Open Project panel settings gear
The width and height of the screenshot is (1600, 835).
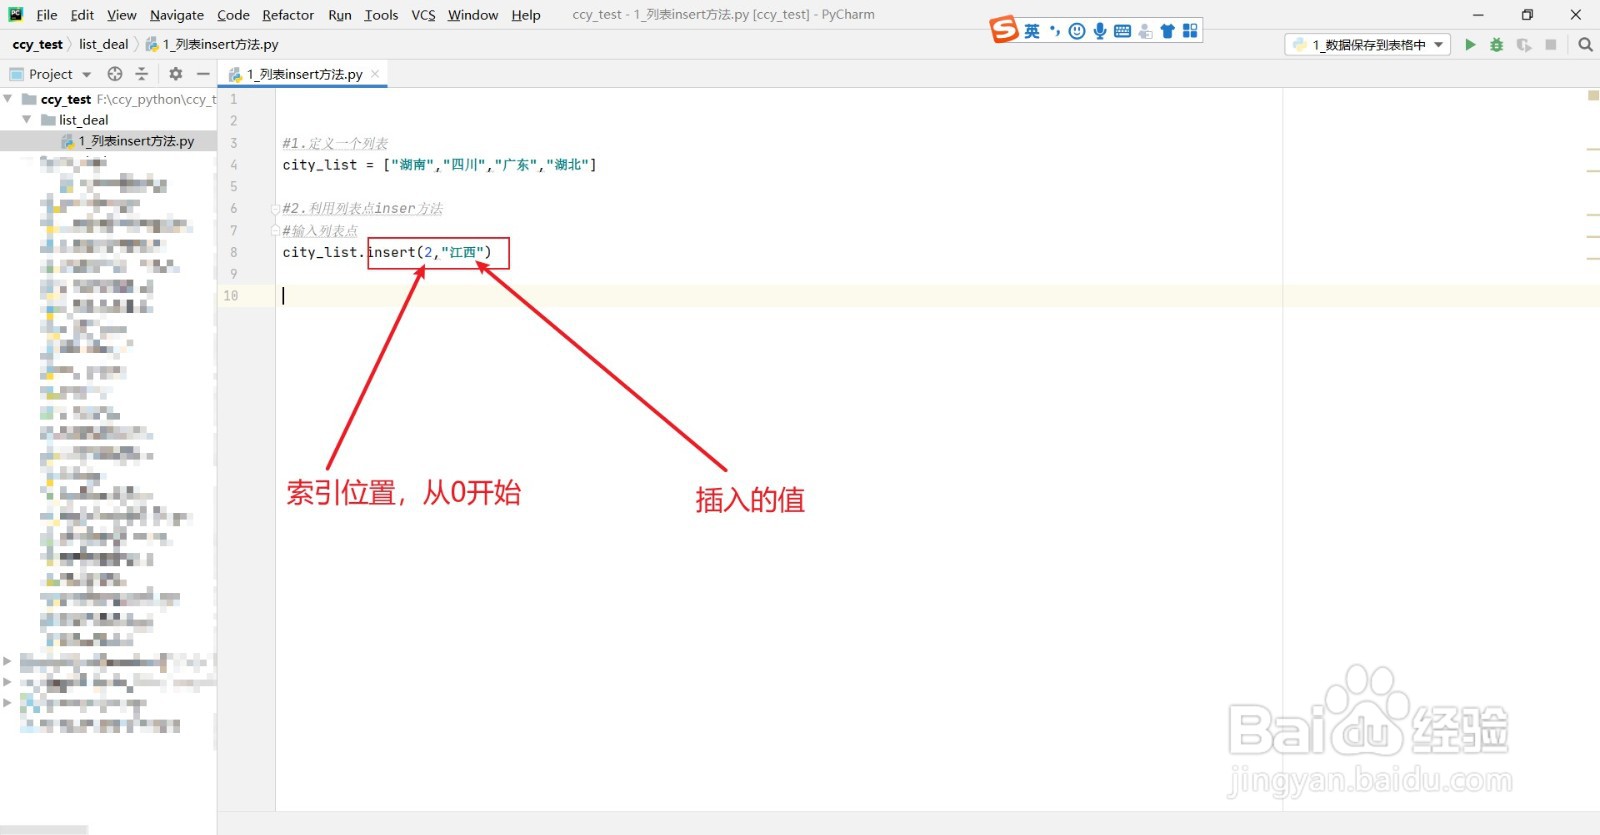pos(176,74)
